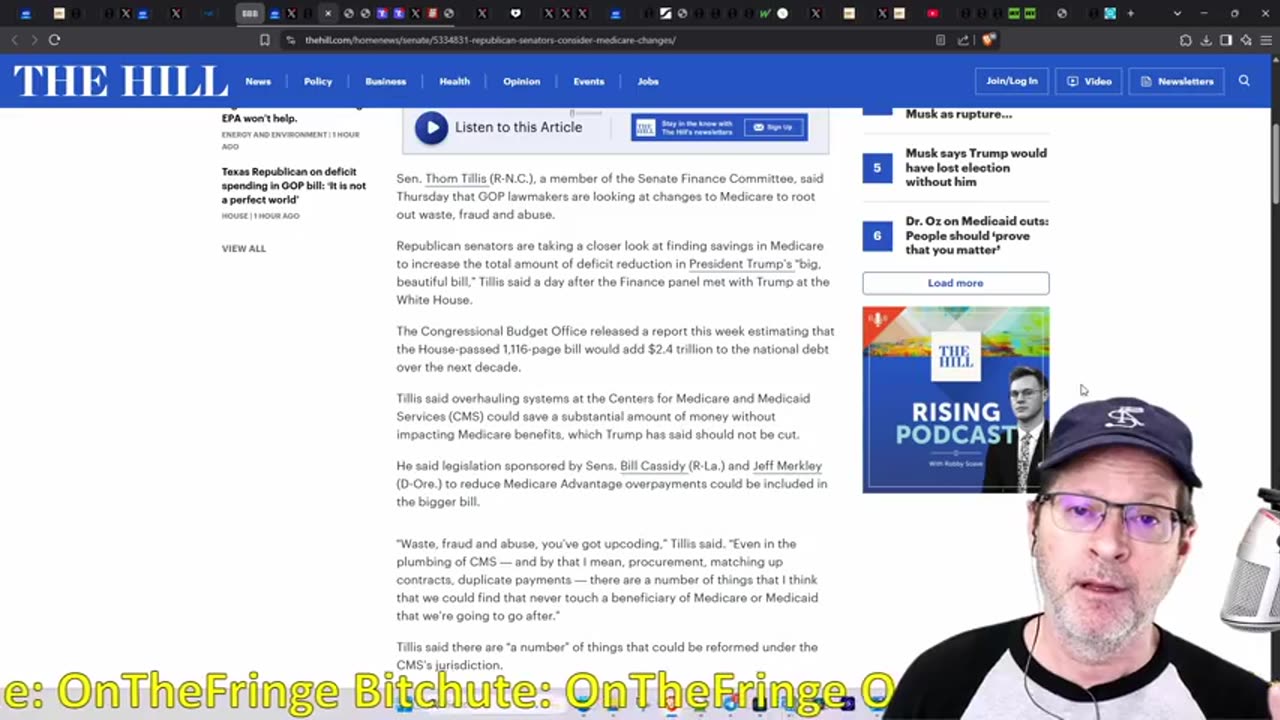Reload the current page
This screenshot has width=1280, height=720.
tap(54, 40)
